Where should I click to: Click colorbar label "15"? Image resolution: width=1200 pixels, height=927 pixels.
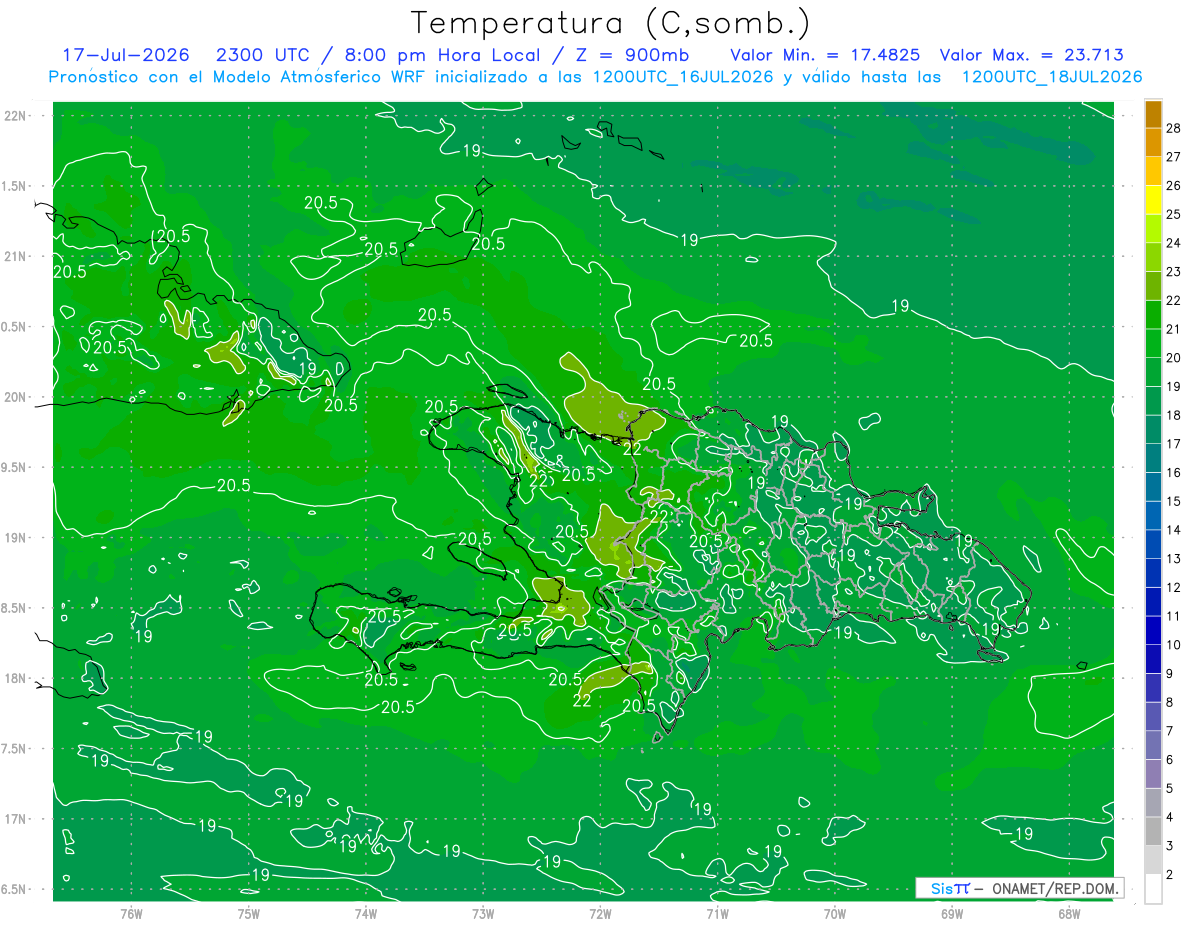(1174, 501)
